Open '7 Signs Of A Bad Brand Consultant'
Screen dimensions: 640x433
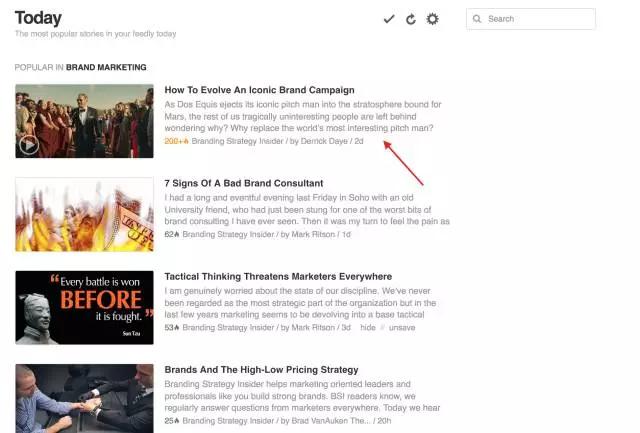coord(243,183)
